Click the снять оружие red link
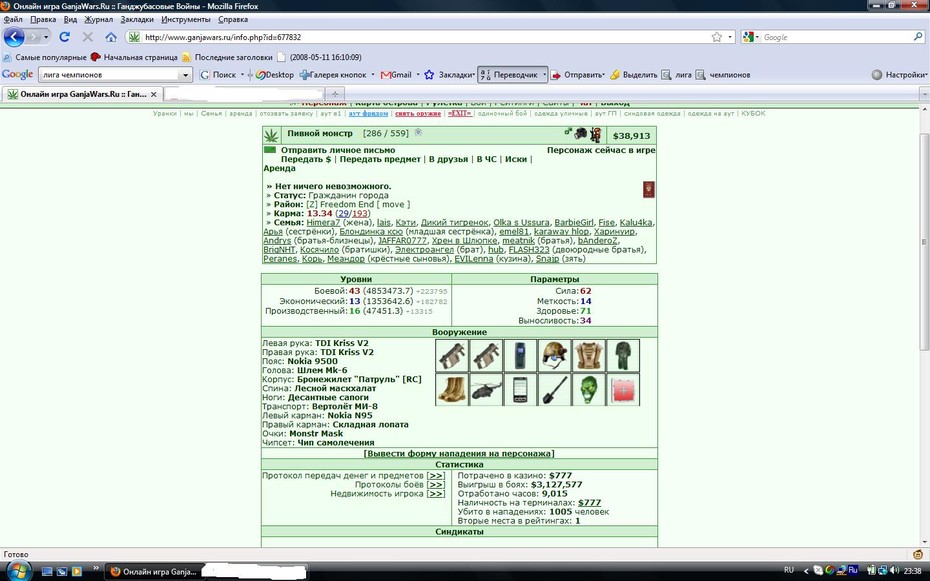The width and height of the screenshot is (930, 581). point(418,113)
